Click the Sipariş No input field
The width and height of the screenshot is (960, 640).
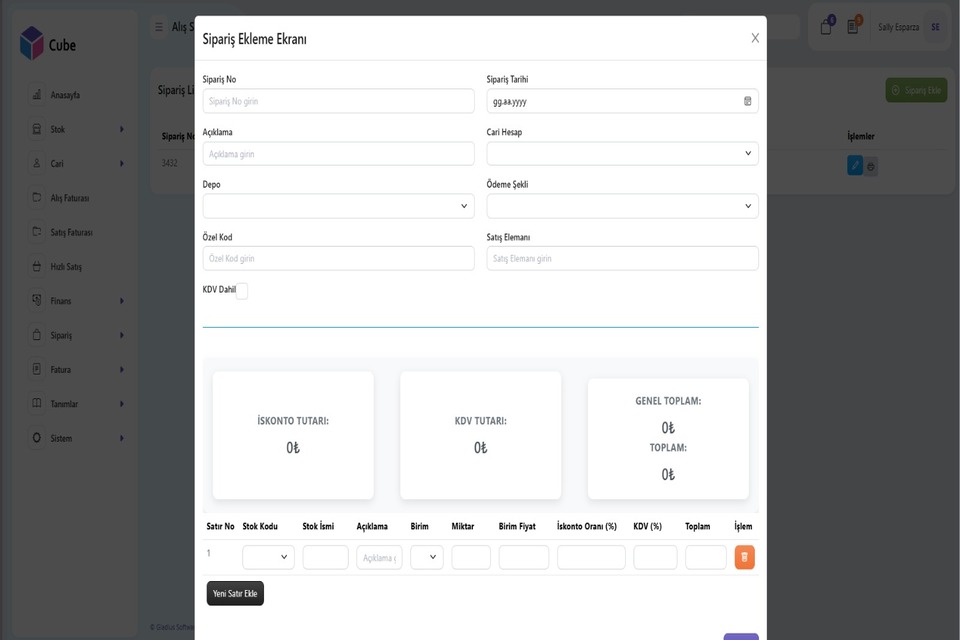tap(338, 101)
